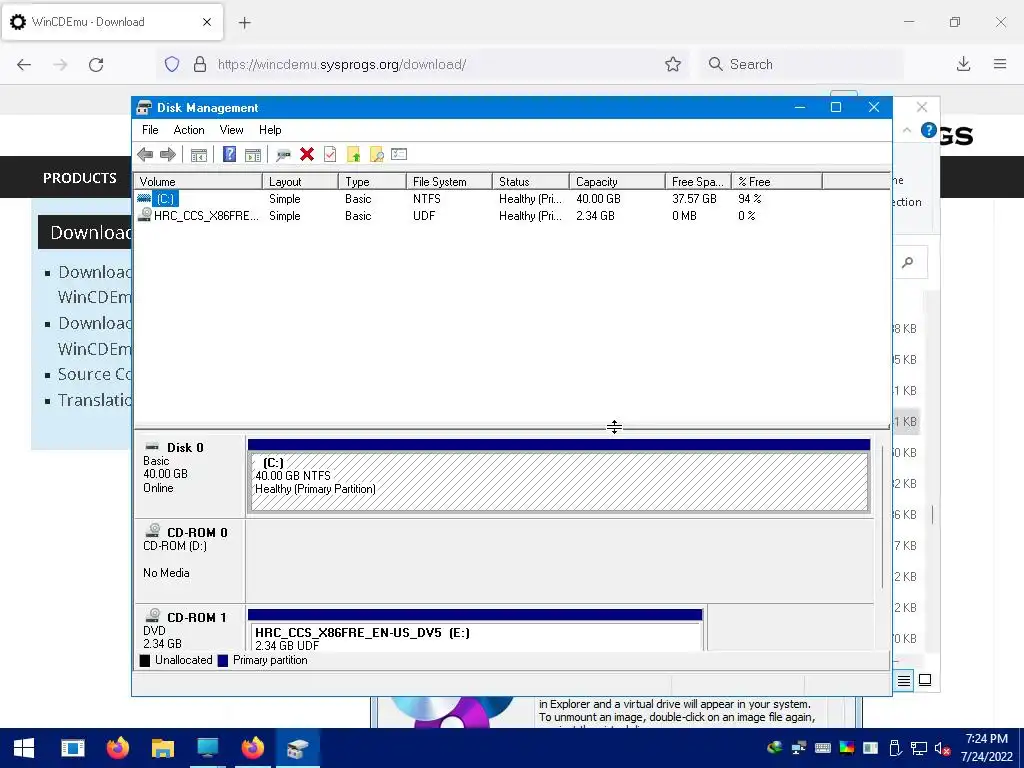The image size is (1024, 768).
Task: Select the HRC_CCS_X86FRE_EN-US_DV5 (E:) partition block
Action: 475,637
